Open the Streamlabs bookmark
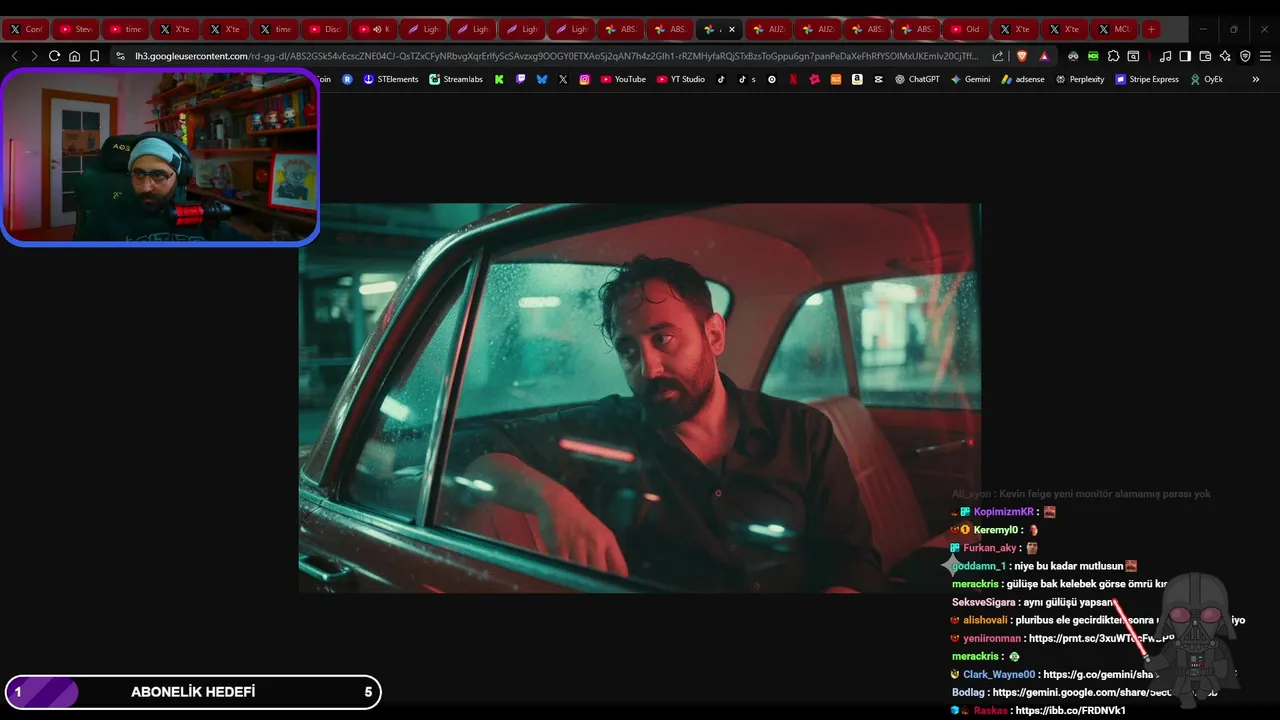 point(455,79)
